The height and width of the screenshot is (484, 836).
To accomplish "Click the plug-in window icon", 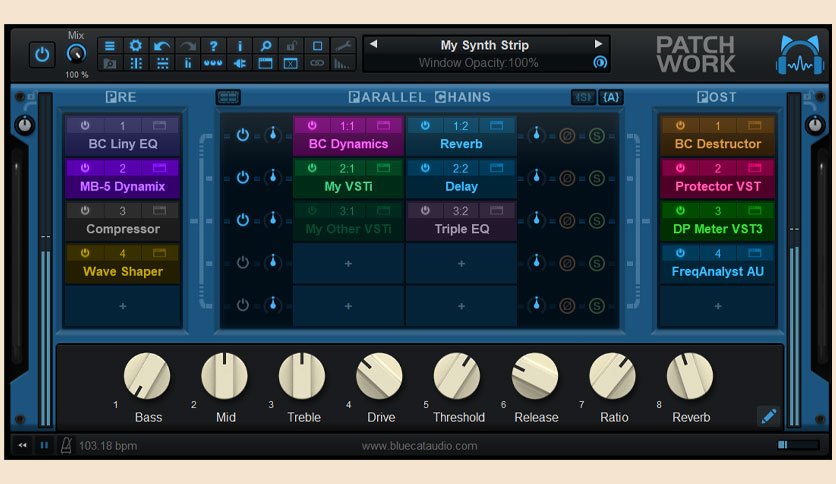I will point(265,63).
